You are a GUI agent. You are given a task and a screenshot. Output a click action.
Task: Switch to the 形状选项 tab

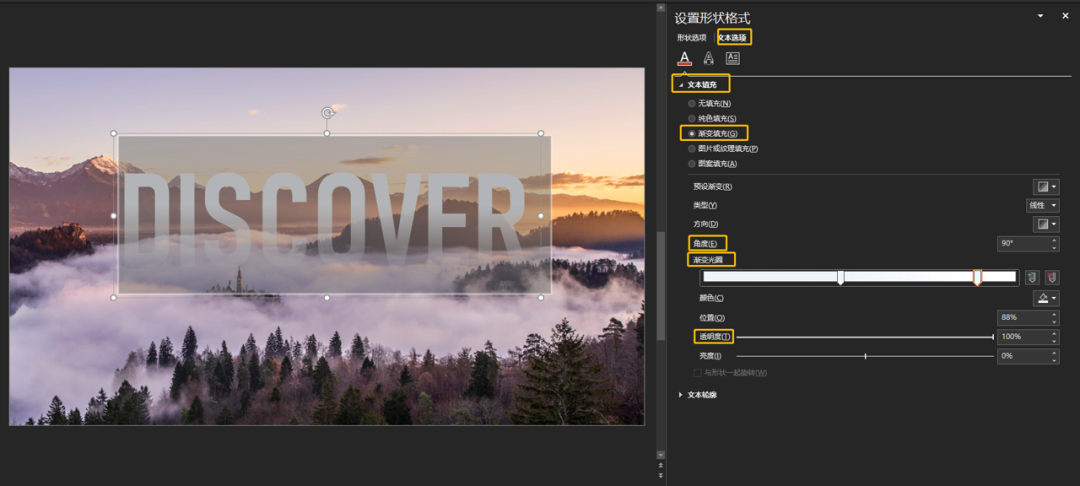(691, 38)
